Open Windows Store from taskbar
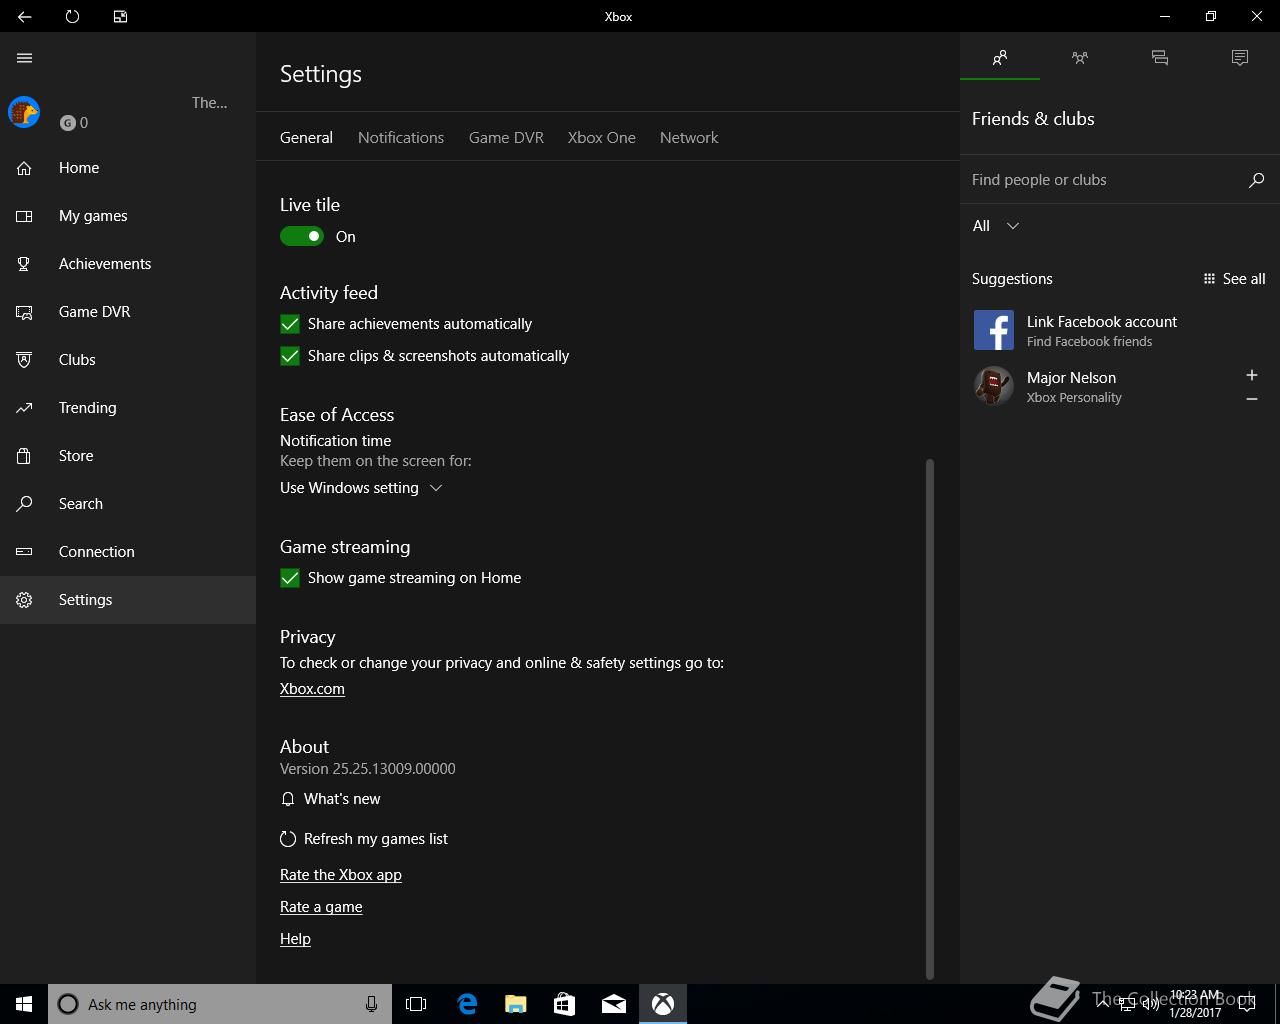This screenshot has height=1024, width=1280. click(x=565, y=1004)
